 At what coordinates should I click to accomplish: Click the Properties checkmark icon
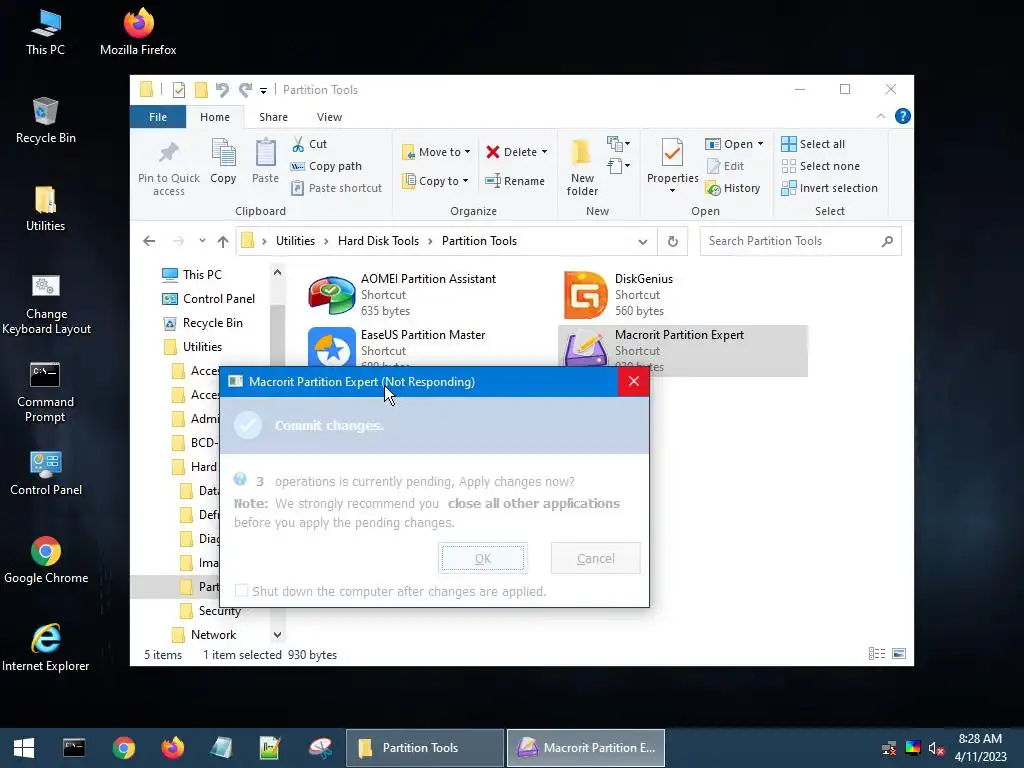pyautogui.click(x=673, y=153)
